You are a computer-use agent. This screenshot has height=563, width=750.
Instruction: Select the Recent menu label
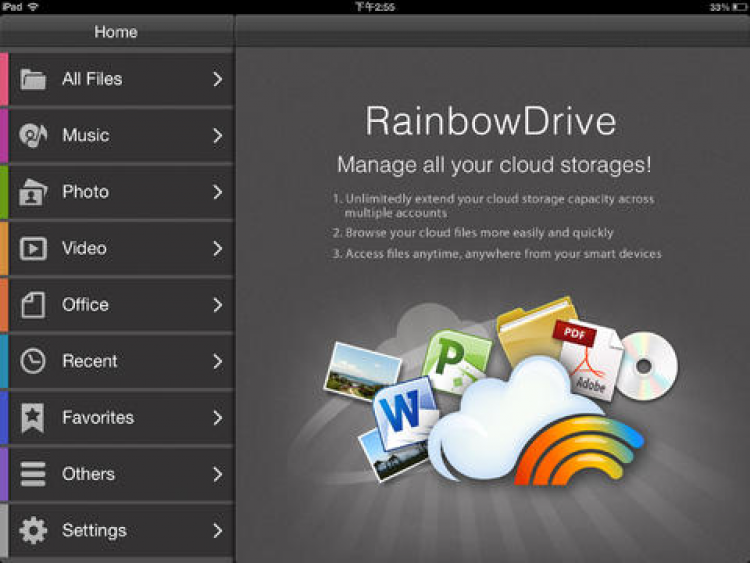pos(89,361)
